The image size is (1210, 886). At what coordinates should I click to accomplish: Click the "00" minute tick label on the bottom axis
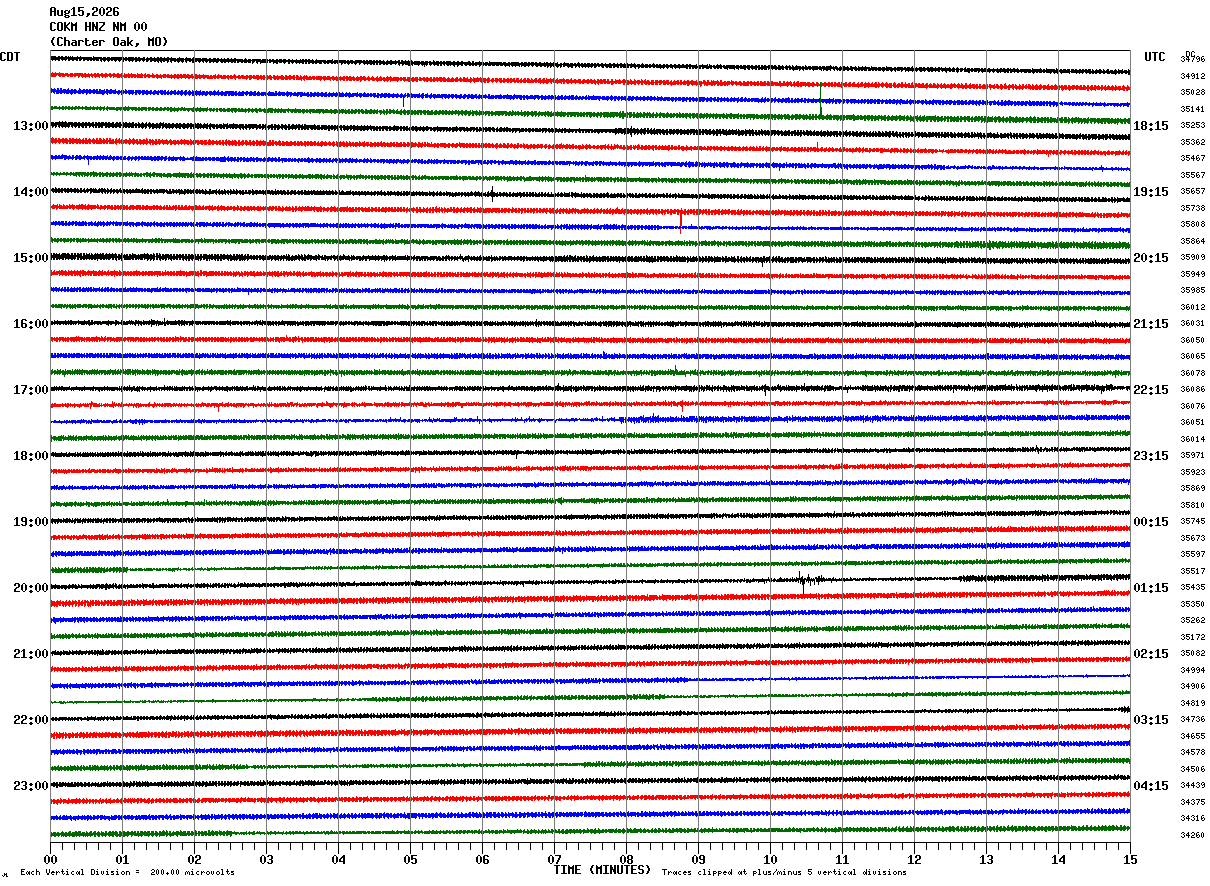tap(50, 859)
